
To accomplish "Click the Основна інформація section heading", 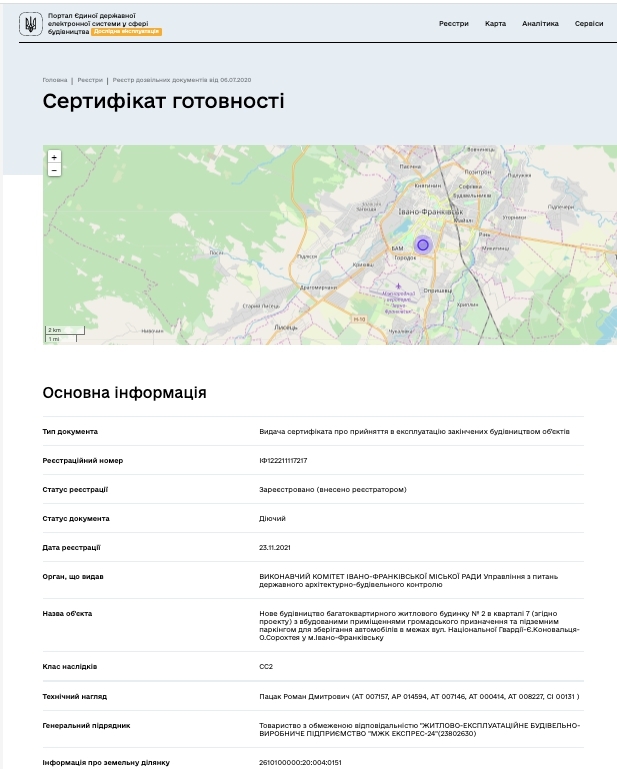I will coord(125,393).
